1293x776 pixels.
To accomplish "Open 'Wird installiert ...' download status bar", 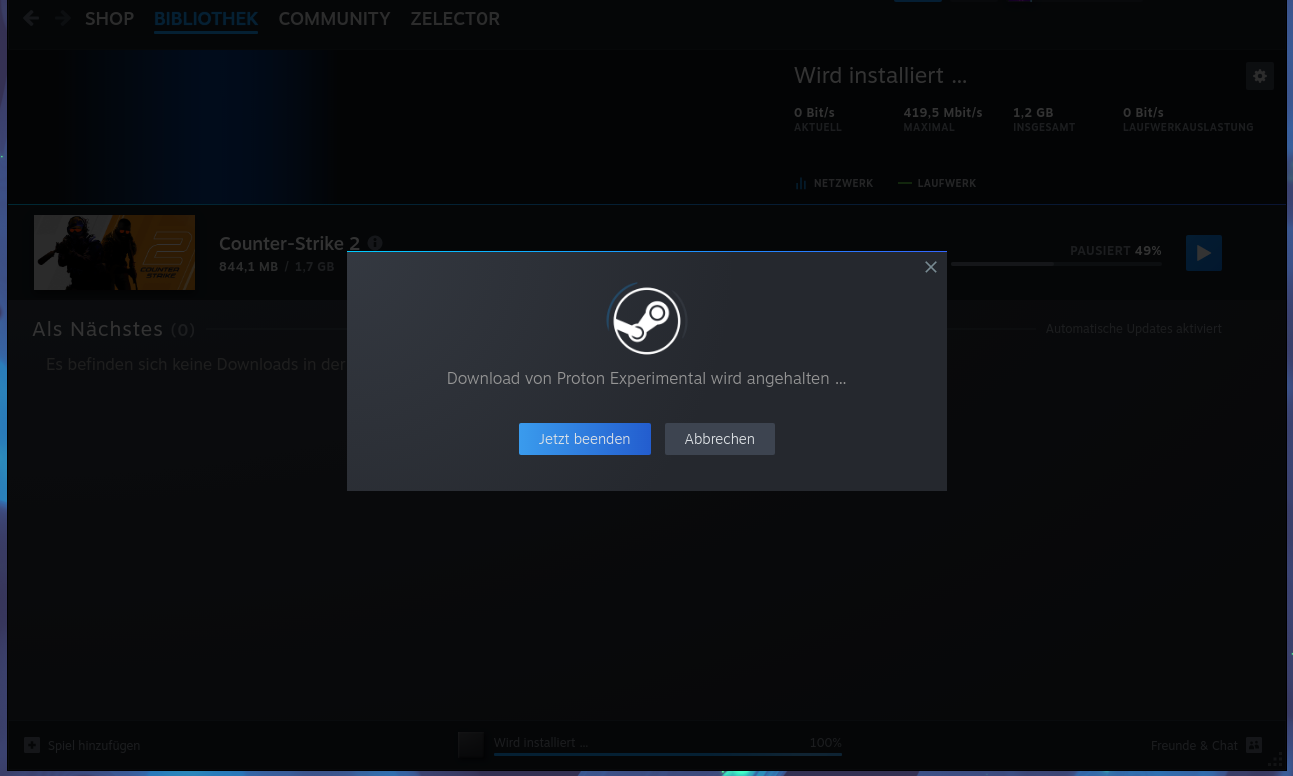I will click(668, 744).
